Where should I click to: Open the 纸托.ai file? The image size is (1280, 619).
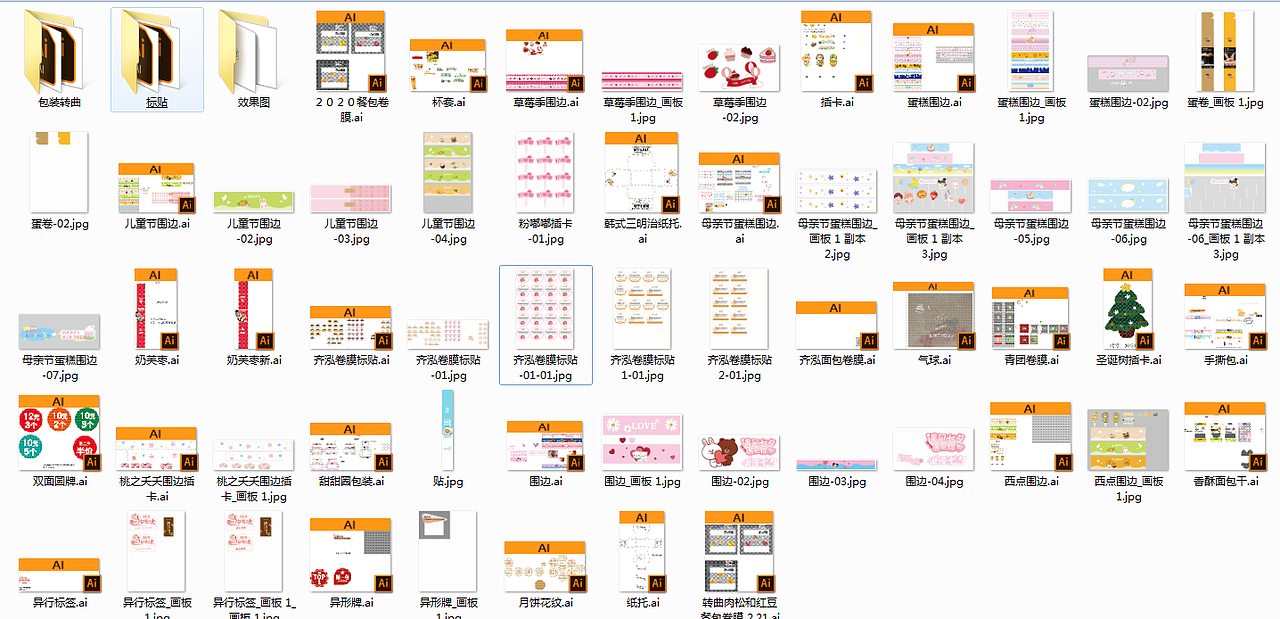click(x=641, y=550)
